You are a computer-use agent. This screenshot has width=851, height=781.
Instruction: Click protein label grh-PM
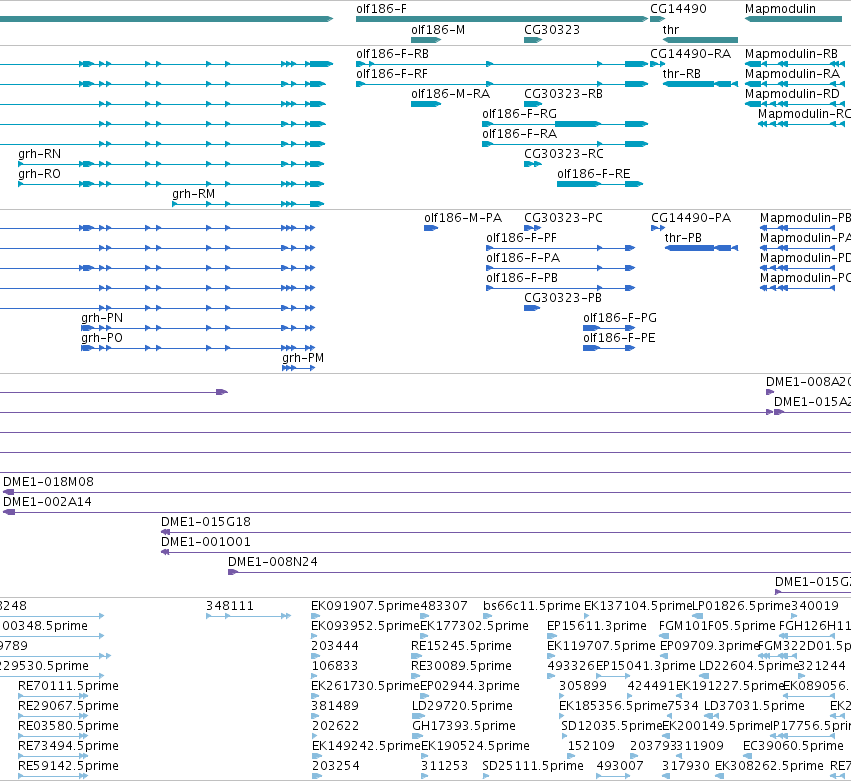[303, 359]
